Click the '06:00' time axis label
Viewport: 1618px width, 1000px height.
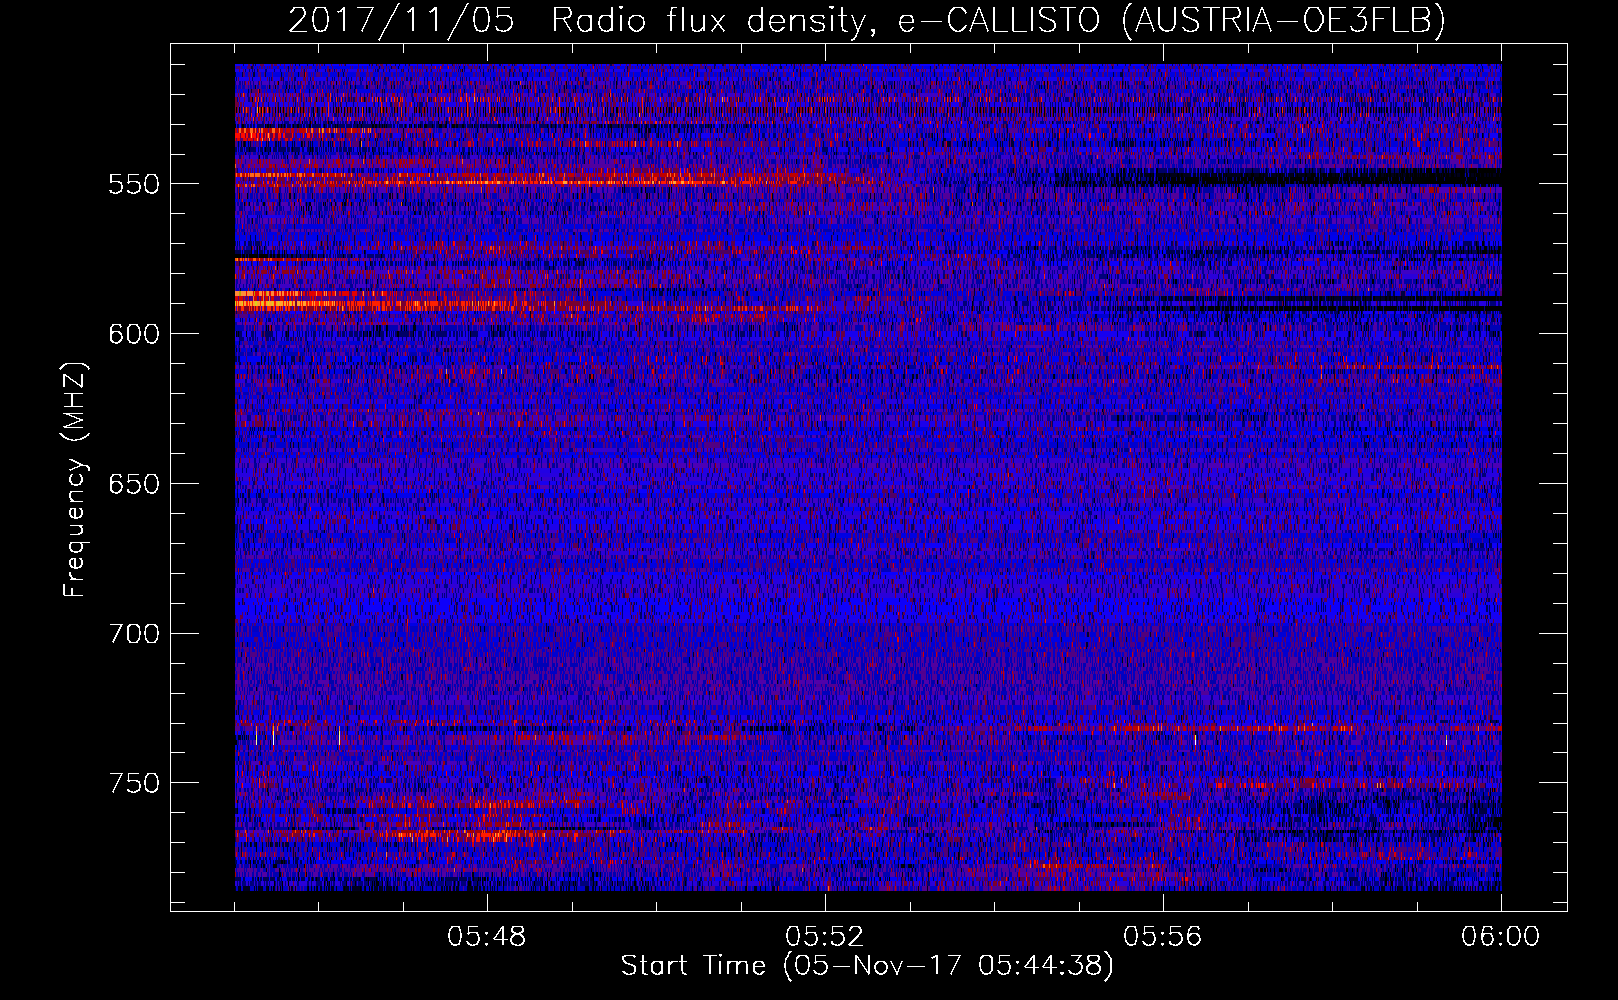[1501, 937]
